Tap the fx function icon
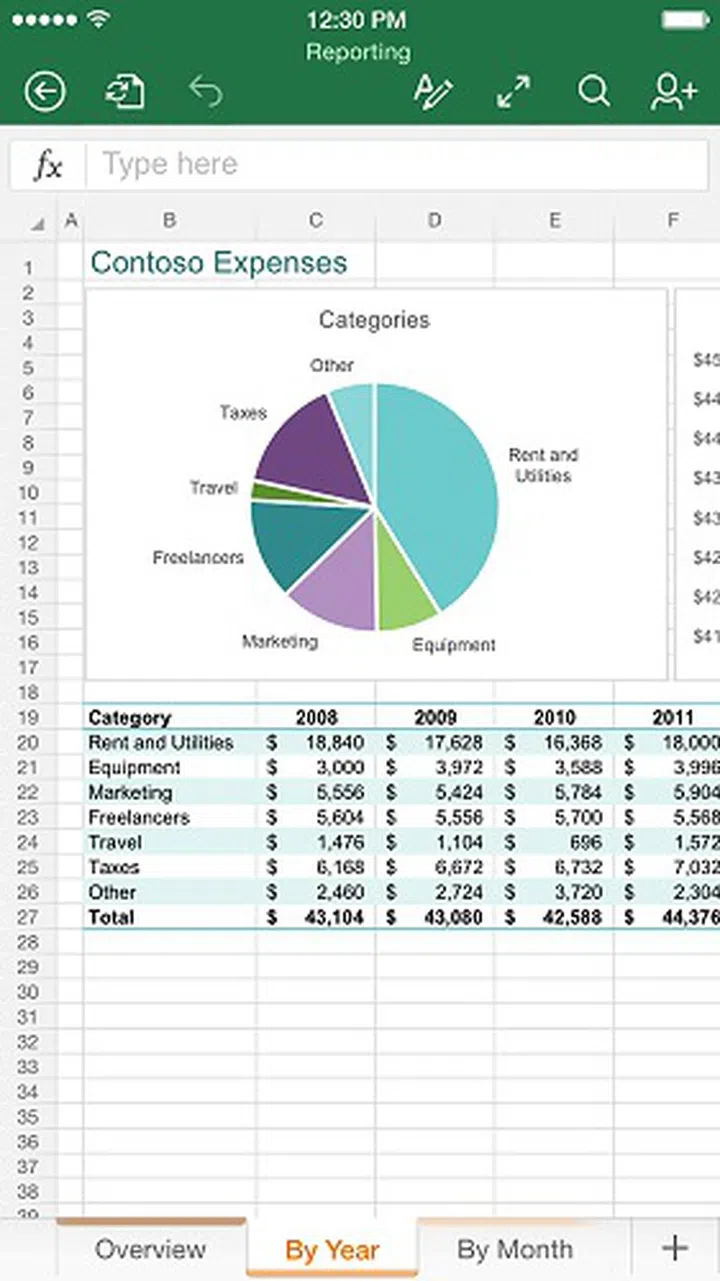 coord(48,165)
